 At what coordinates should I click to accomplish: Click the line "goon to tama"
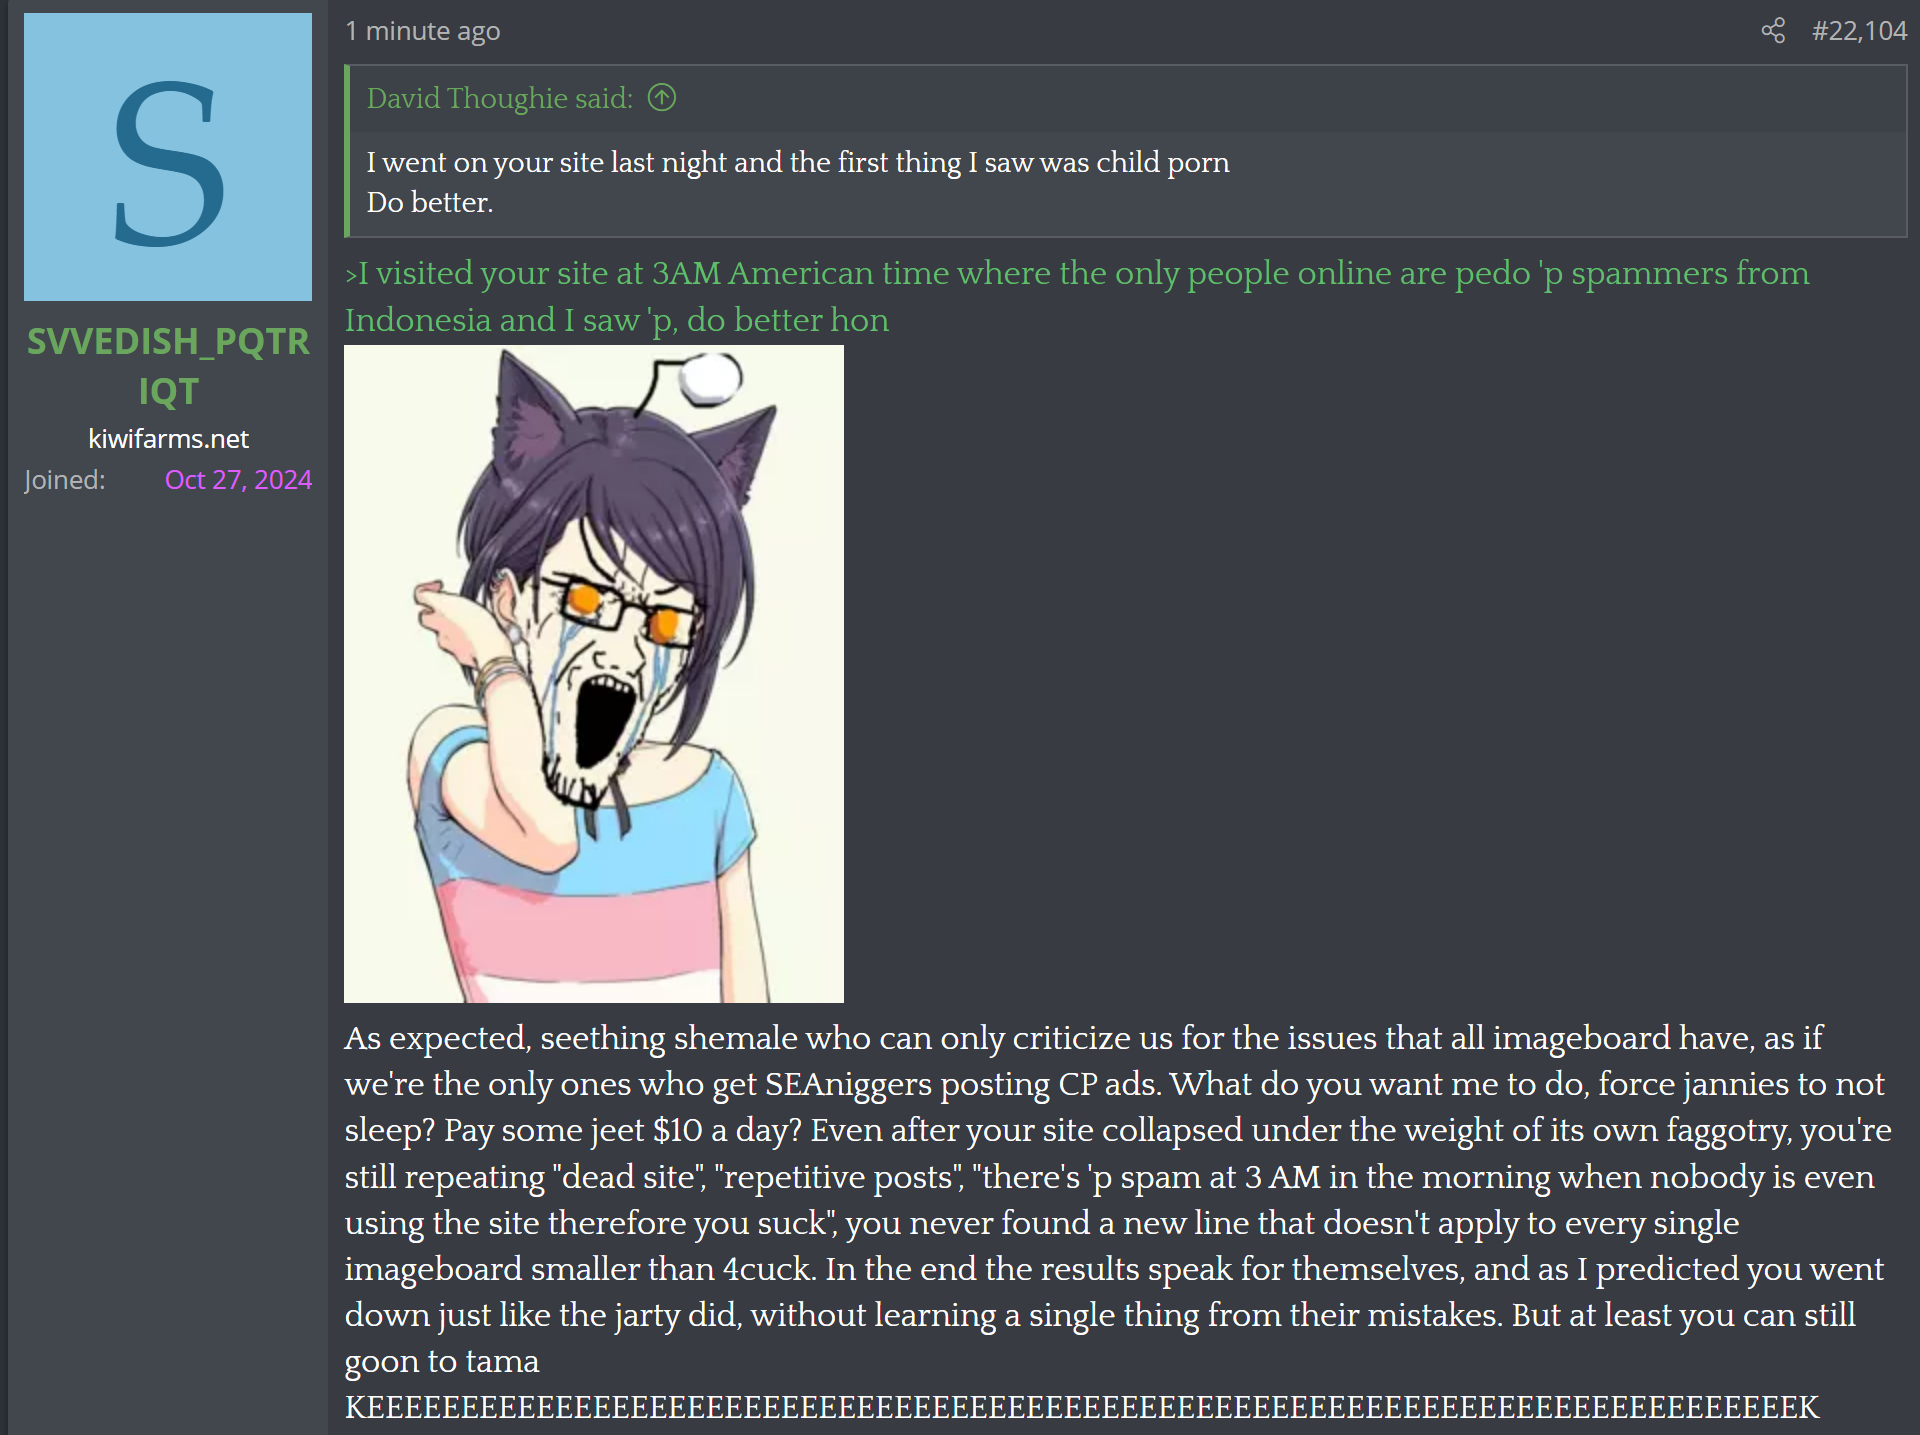442,1361
